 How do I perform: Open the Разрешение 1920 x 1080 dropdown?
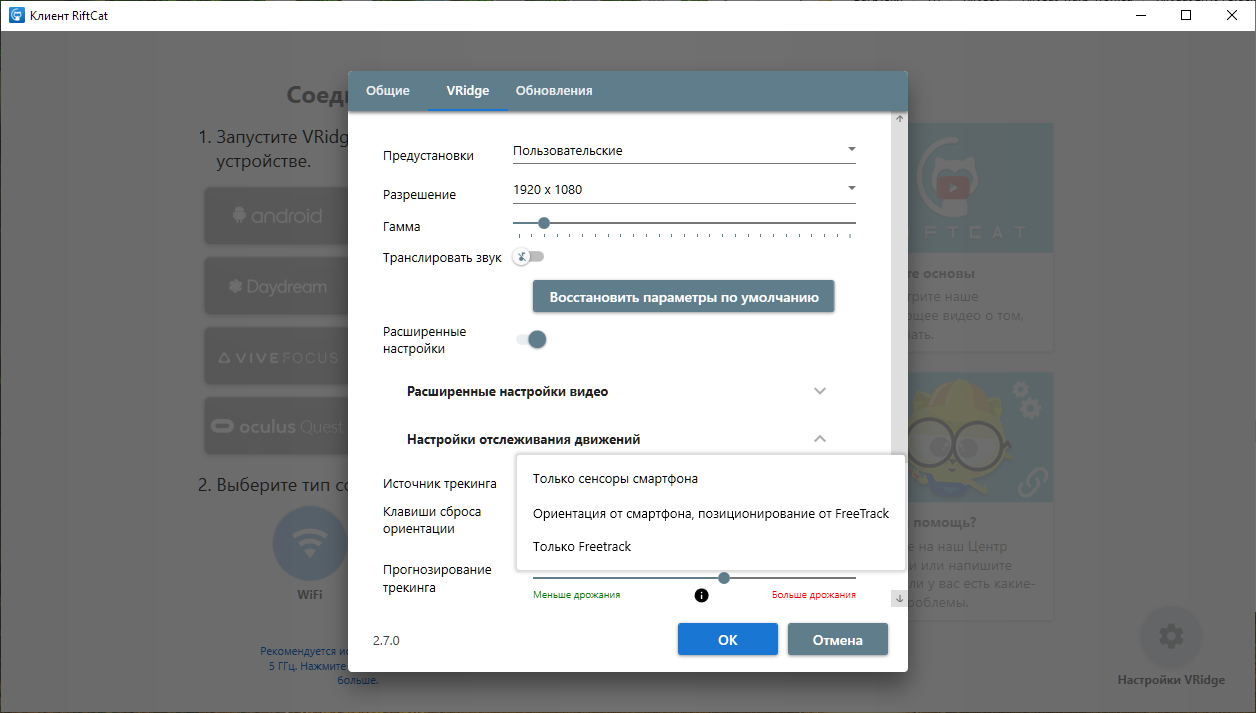[684, 190]
